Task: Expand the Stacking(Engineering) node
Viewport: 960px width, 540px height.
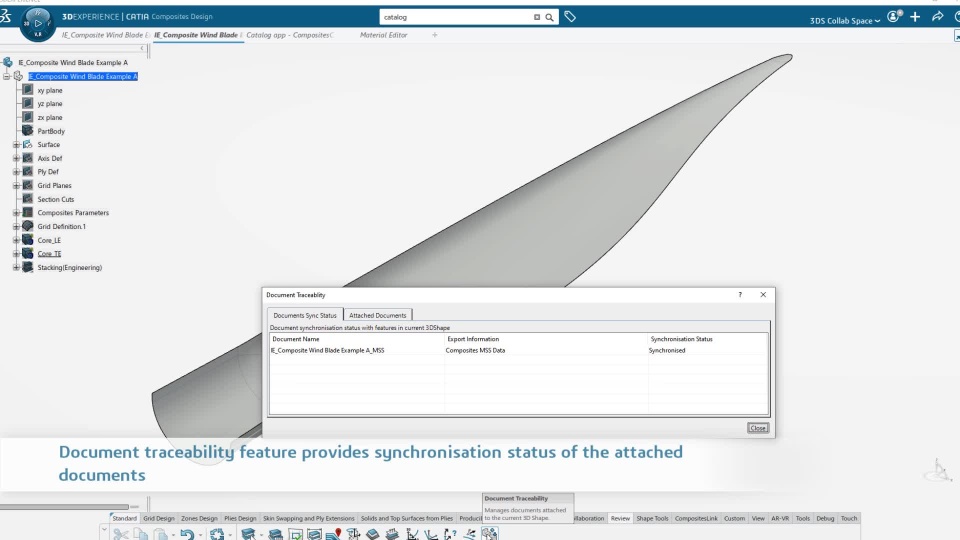Action: (17, 267)
